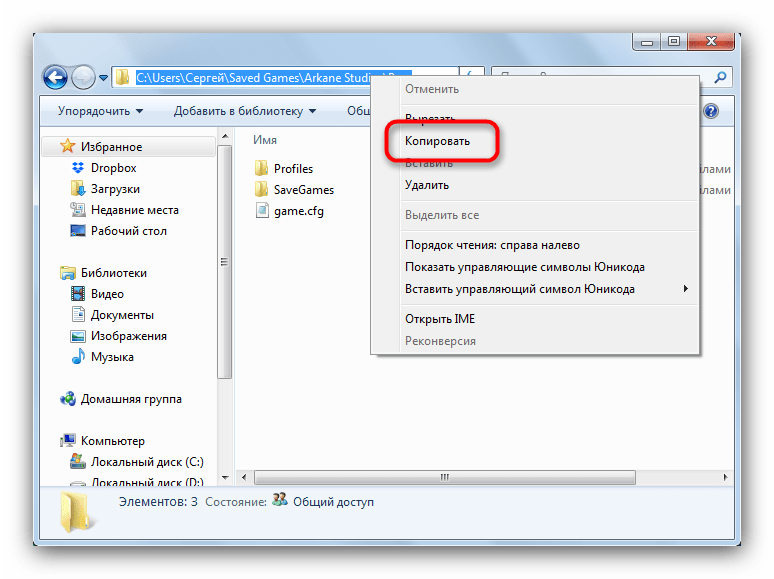The height and width of the screenshot is (579, 774).
Task: Select Показать управляющие символы Юникода
Action: 525,267
